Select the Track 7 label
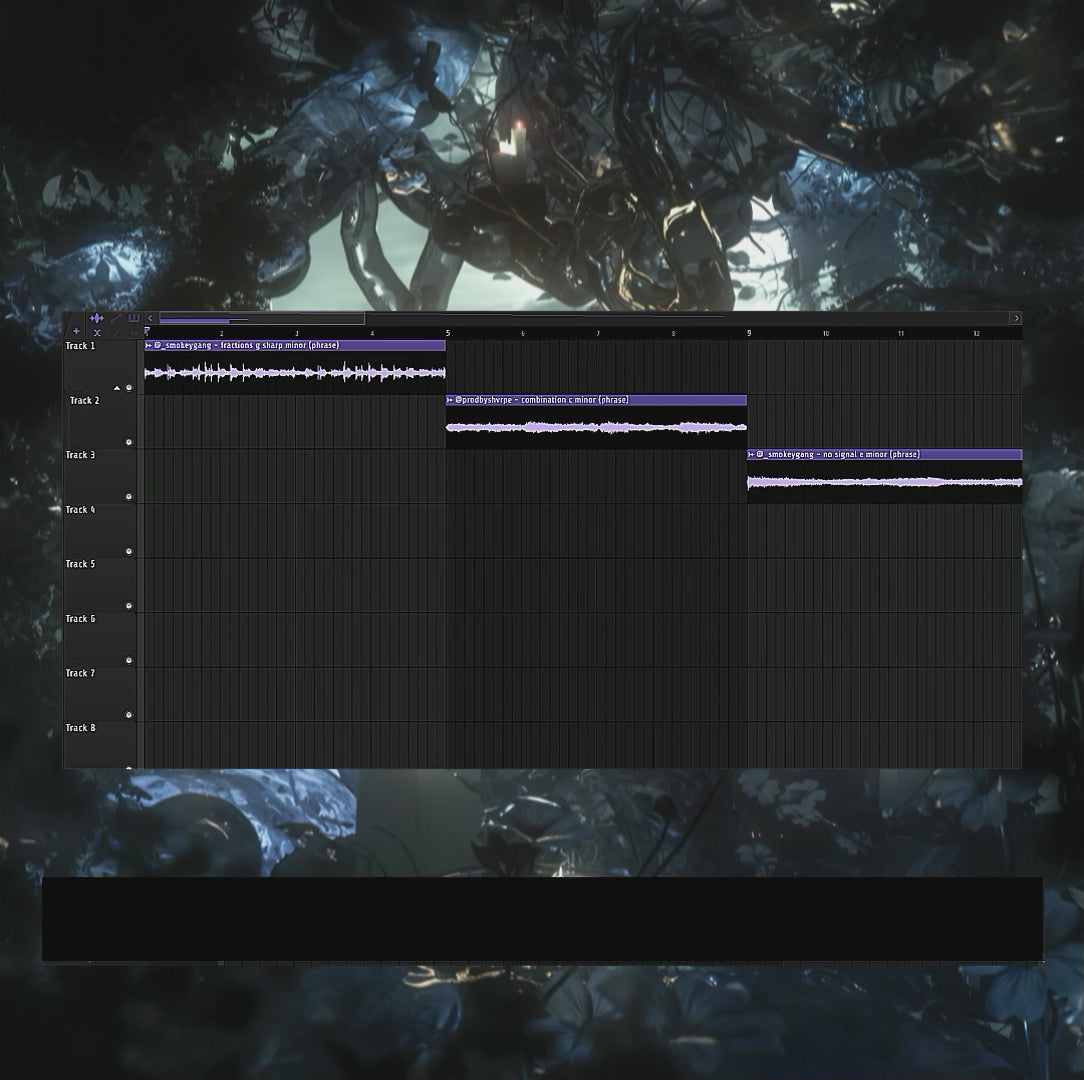The image size is (1084, 1080). [x=80, y=673]
